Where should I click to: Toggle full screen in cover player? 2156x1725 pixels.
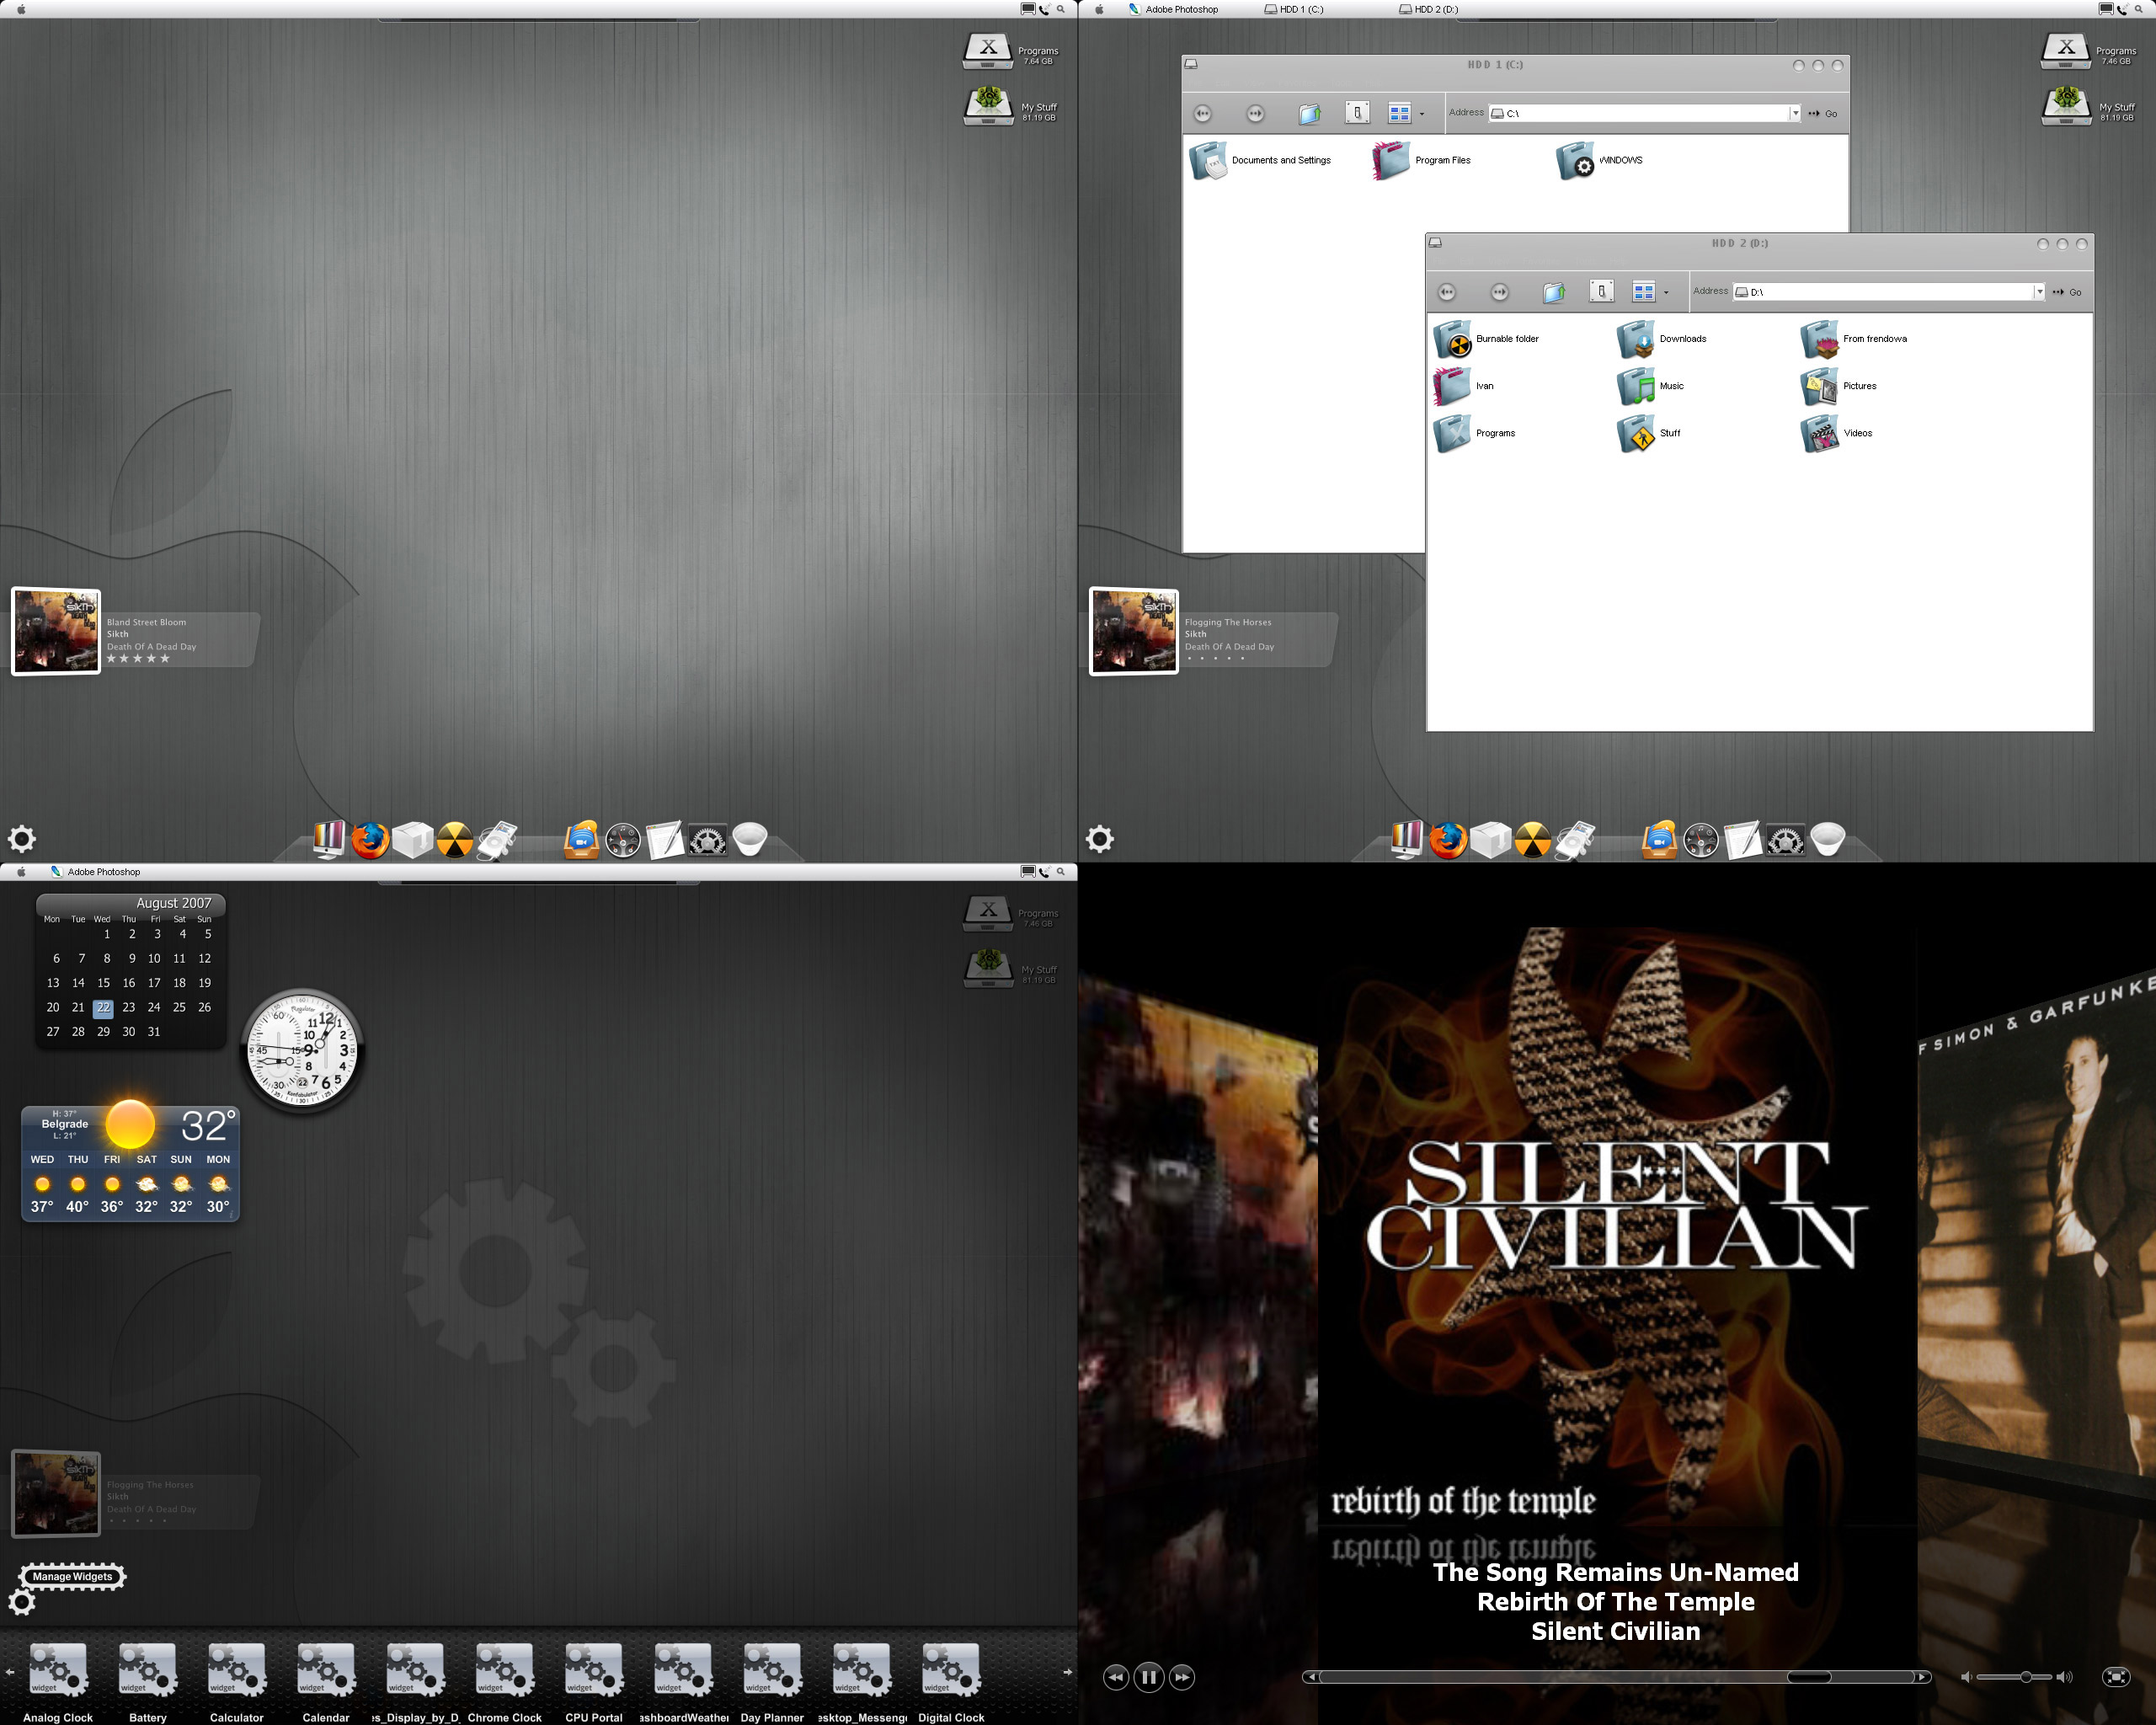point(2116,1677)
